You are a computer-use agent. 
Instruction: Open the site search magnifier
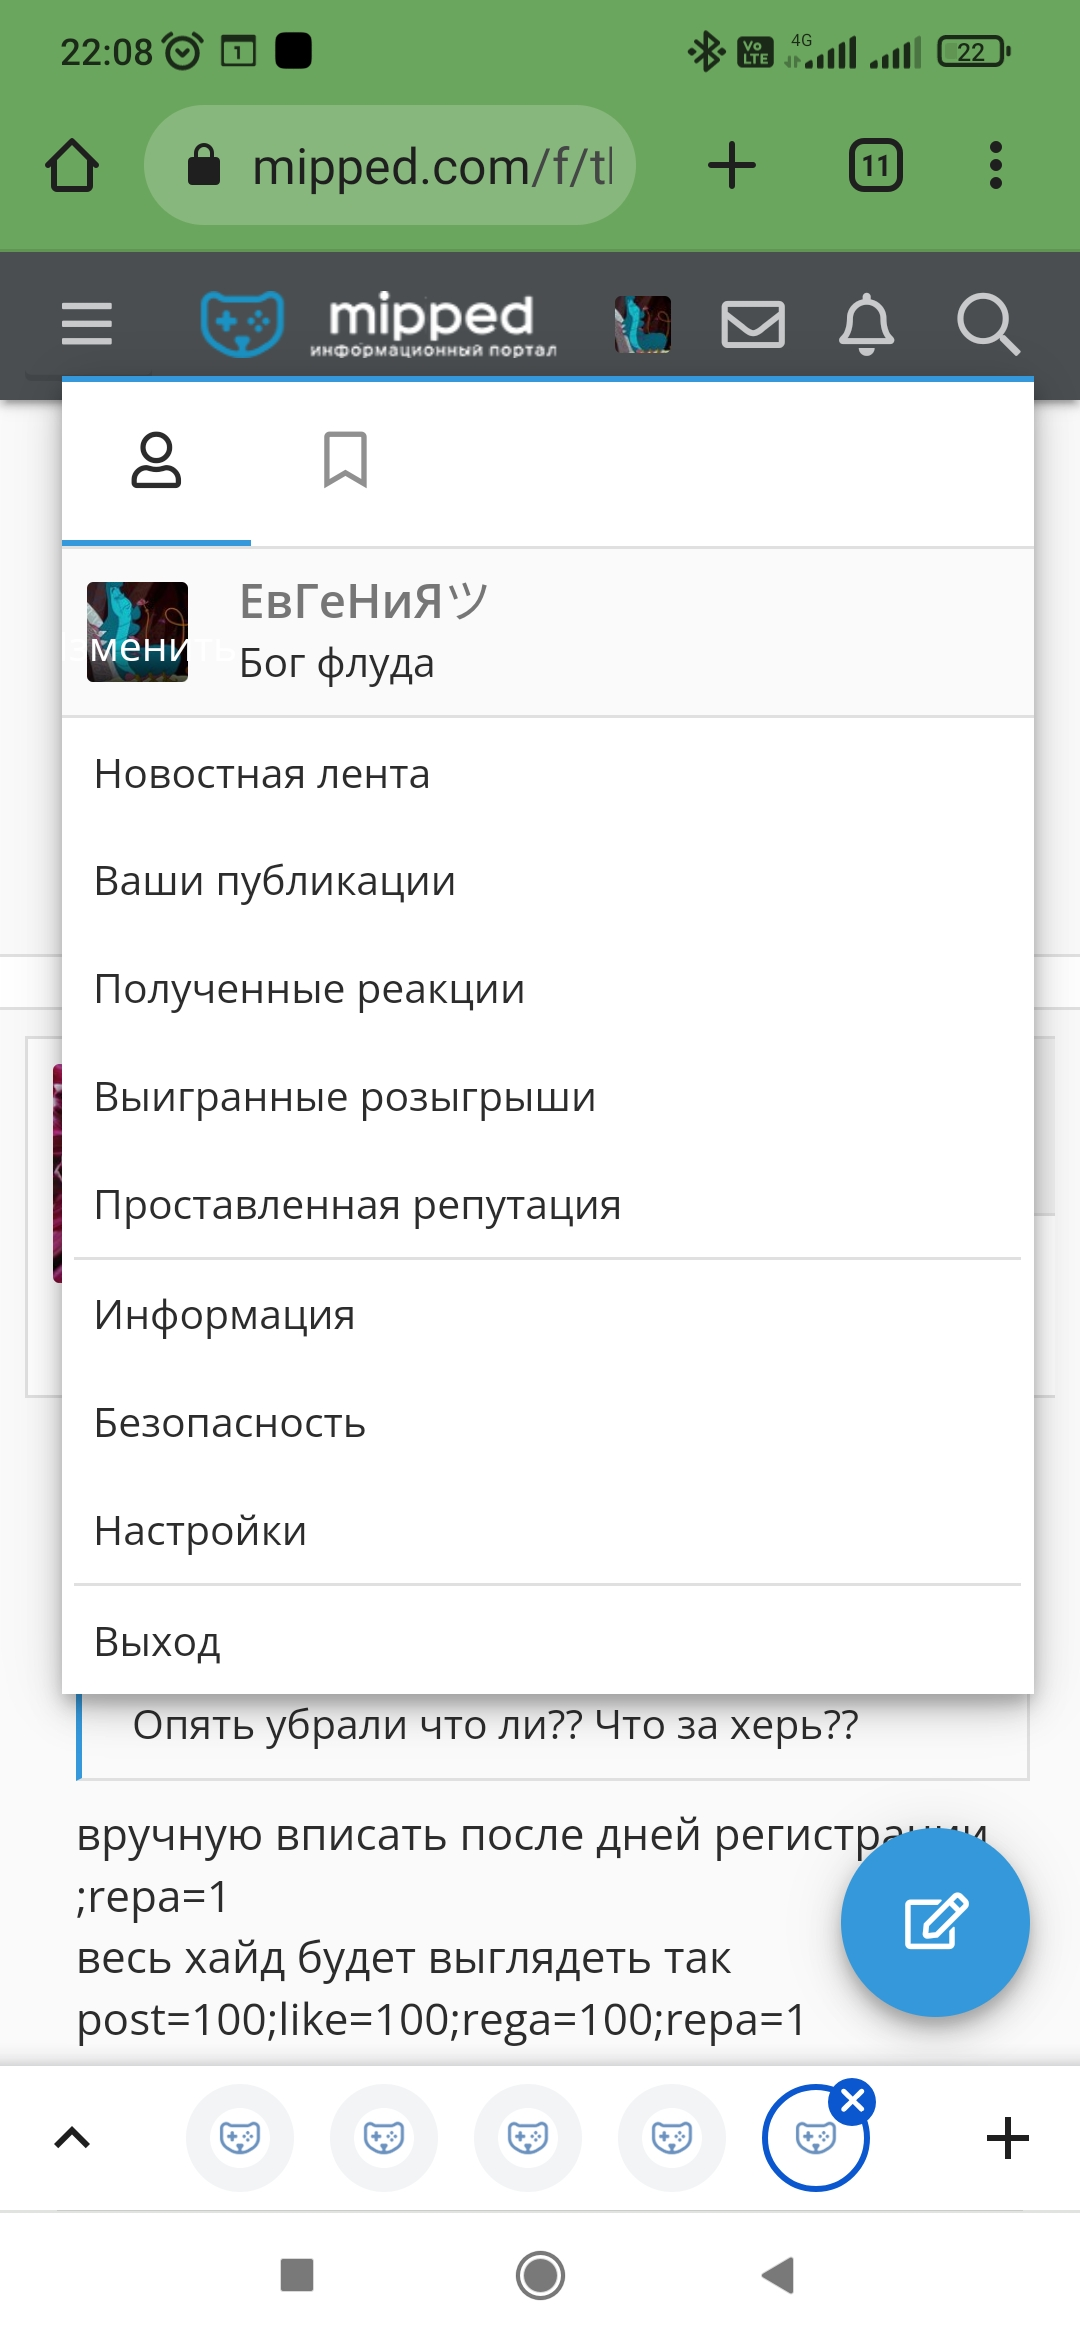[988, 324]
